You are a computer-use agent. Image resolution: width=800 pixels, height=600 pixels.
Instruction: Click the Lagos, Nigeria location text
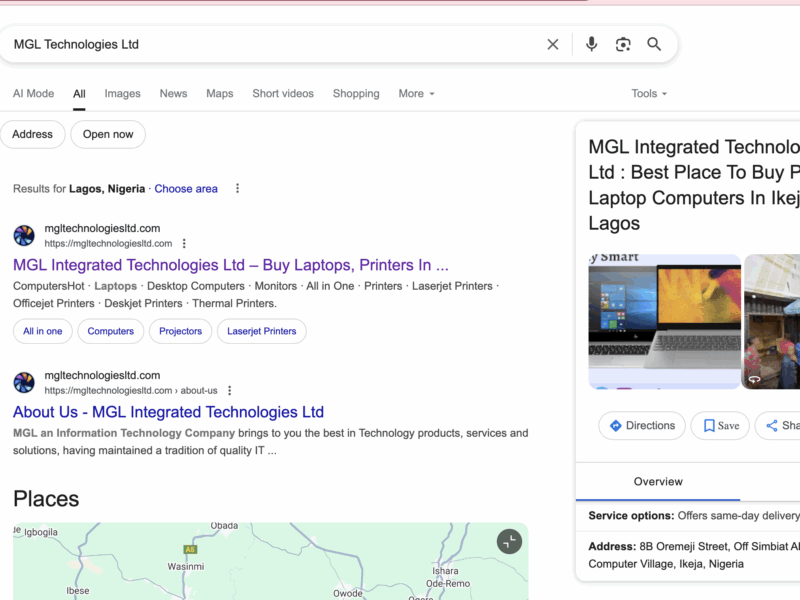[x=107, y=189]
